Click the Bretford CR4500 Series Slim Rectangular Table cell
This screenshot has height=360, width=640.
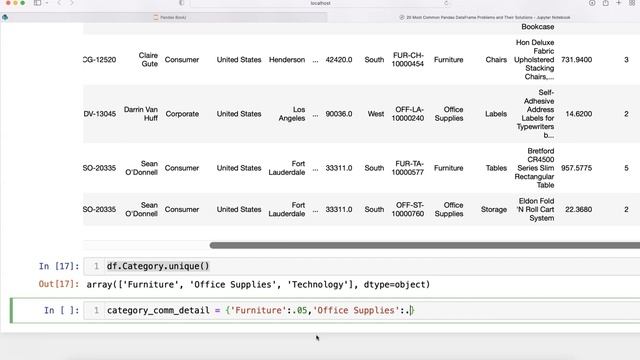[534, 168]
